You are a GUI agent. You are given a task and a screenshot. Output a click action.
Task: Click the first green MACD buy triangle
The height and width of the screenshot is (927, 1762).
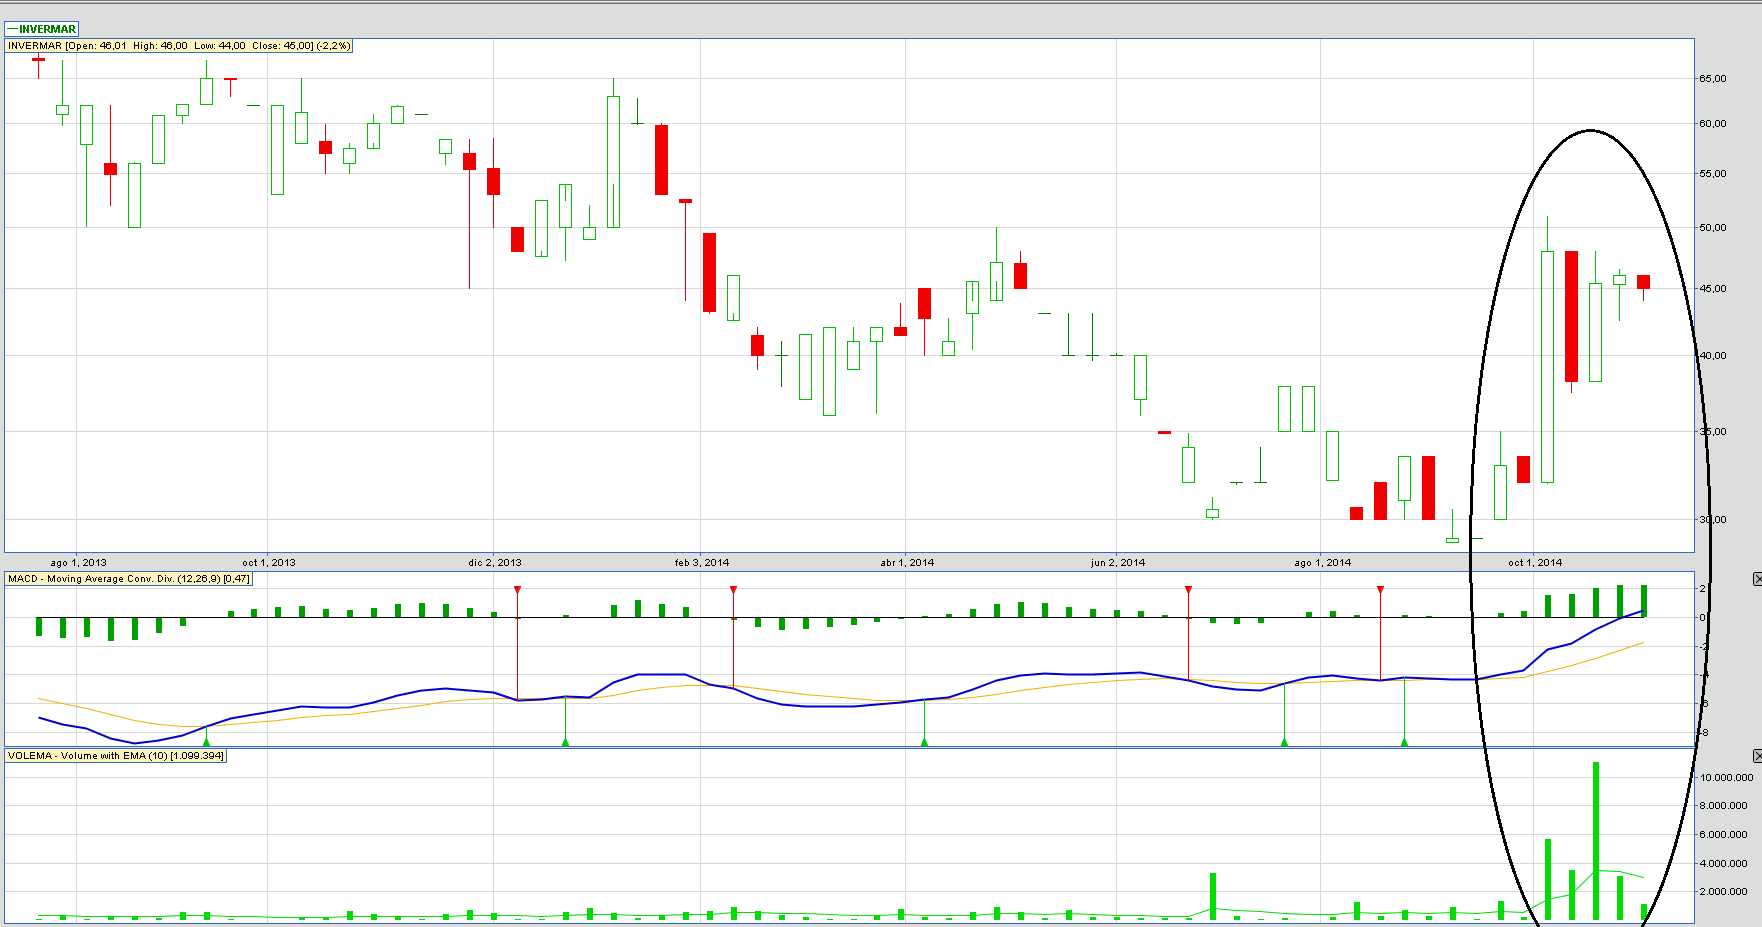tap(206, 741)
